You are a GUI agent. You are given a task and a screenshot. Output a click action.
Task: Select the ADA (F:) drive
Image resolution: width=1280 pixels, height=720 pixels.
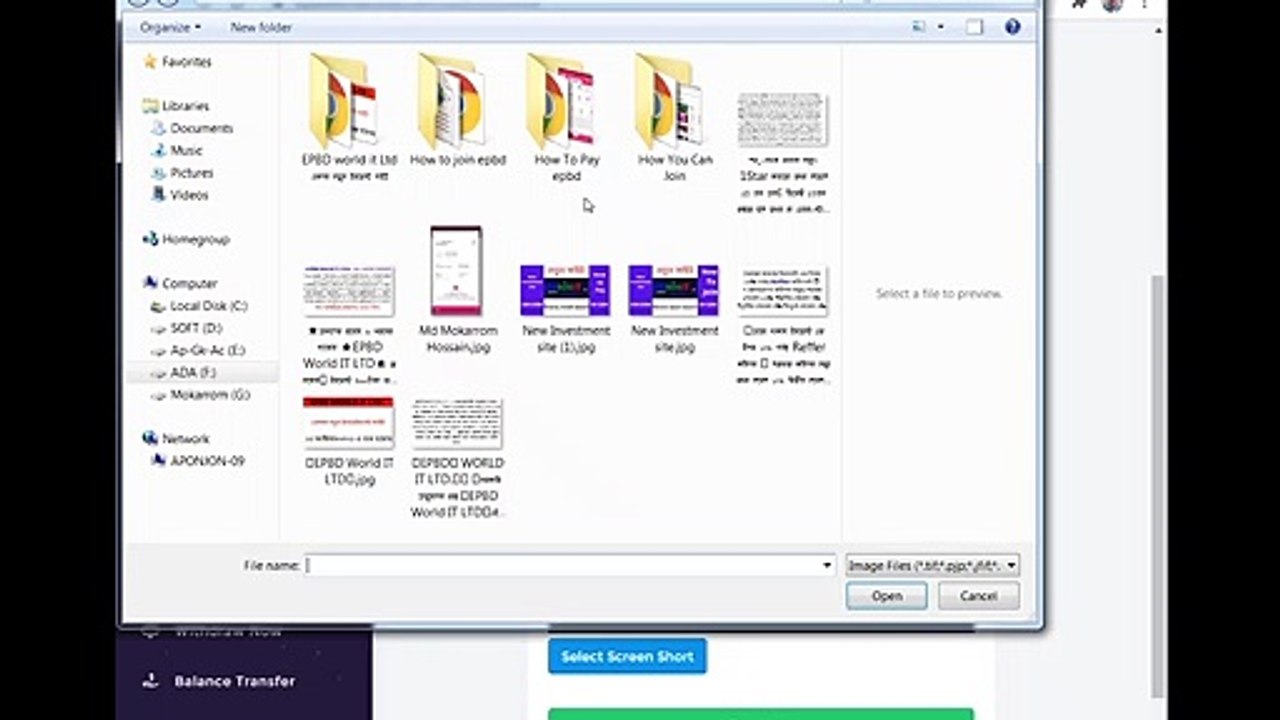(x=182, y=373)
